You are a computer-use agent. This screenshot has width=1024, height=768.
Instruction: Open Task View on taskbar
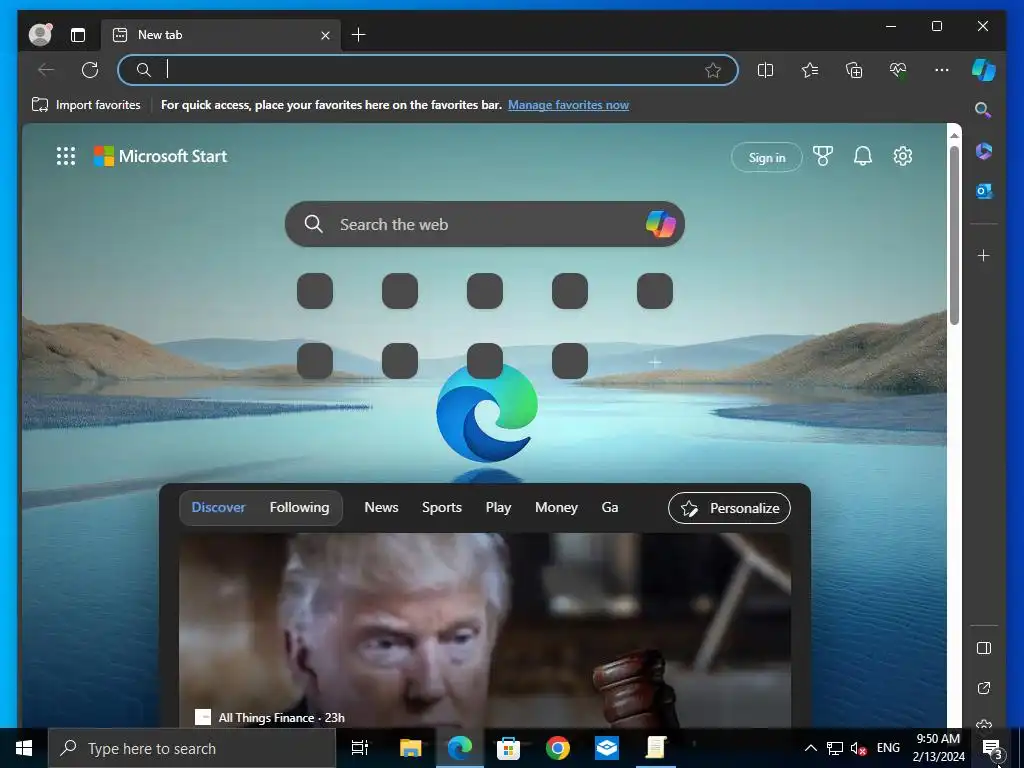coord(360,748)
